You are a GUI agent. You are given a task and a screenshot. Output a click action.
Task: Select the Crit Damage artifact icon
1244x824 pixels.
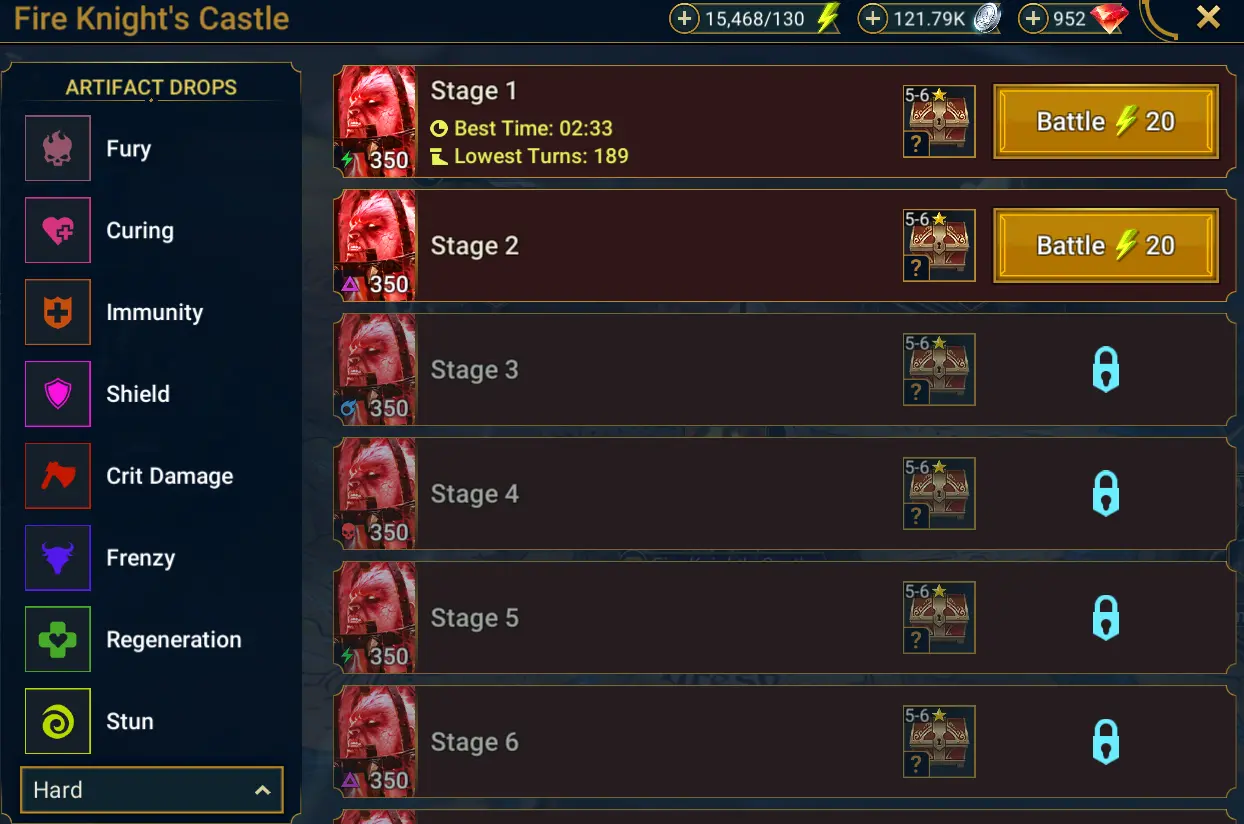pyautogui.click(x=58, y=476)
